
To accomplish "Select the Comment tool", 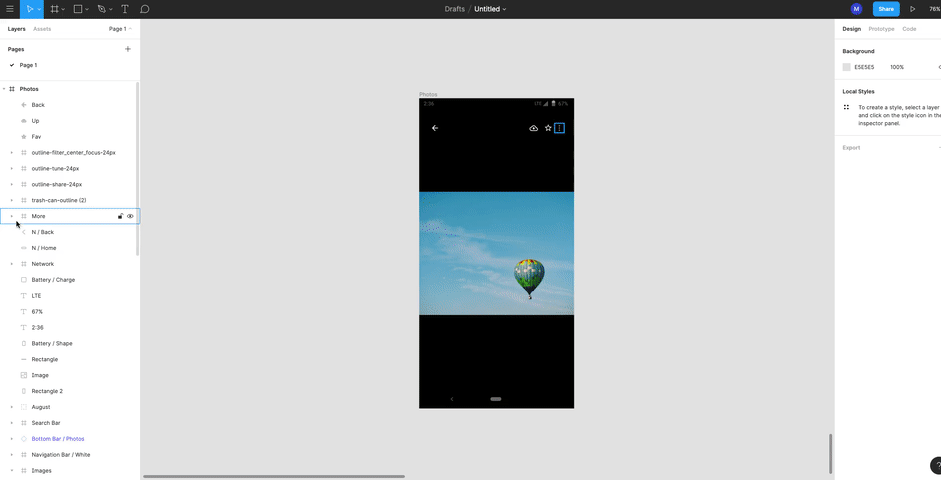I will click(x=145, y=9).
